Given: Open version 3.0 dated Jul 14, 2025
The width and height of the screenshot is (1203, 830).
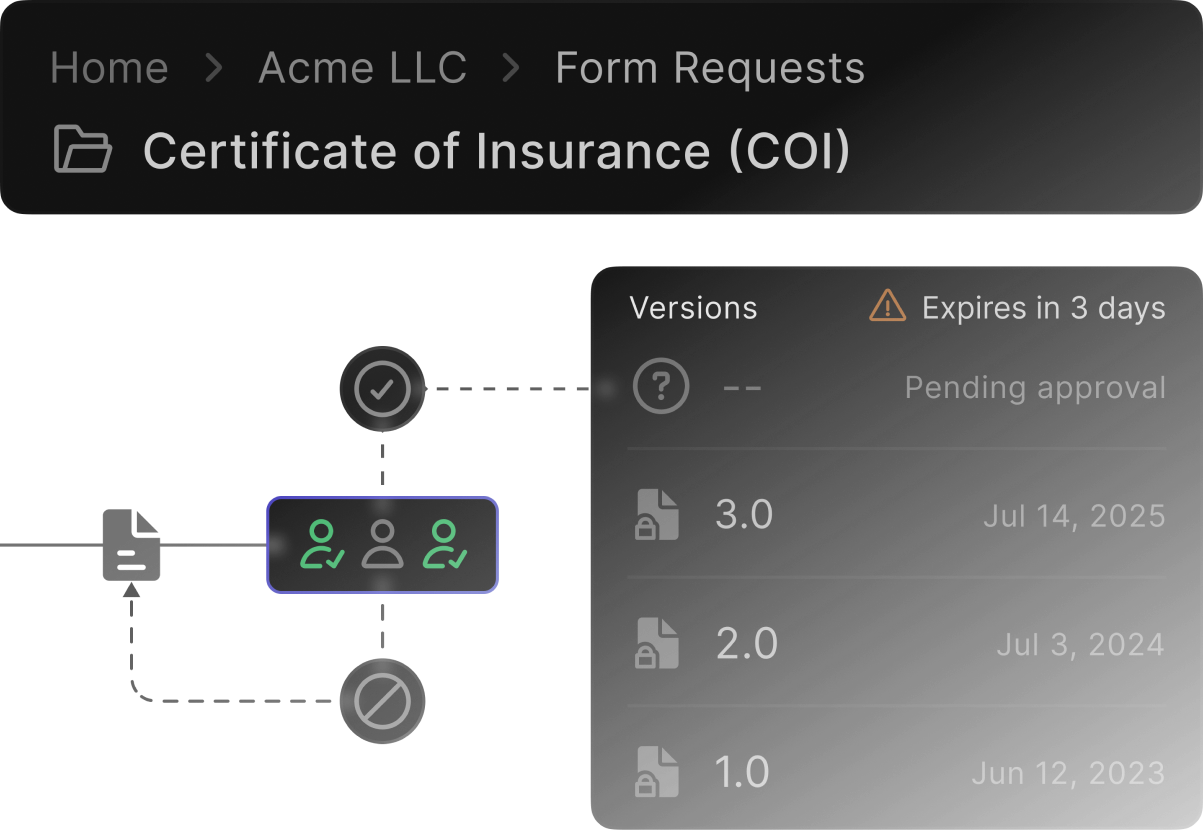Looking at the screenshot, I should 744,515.
